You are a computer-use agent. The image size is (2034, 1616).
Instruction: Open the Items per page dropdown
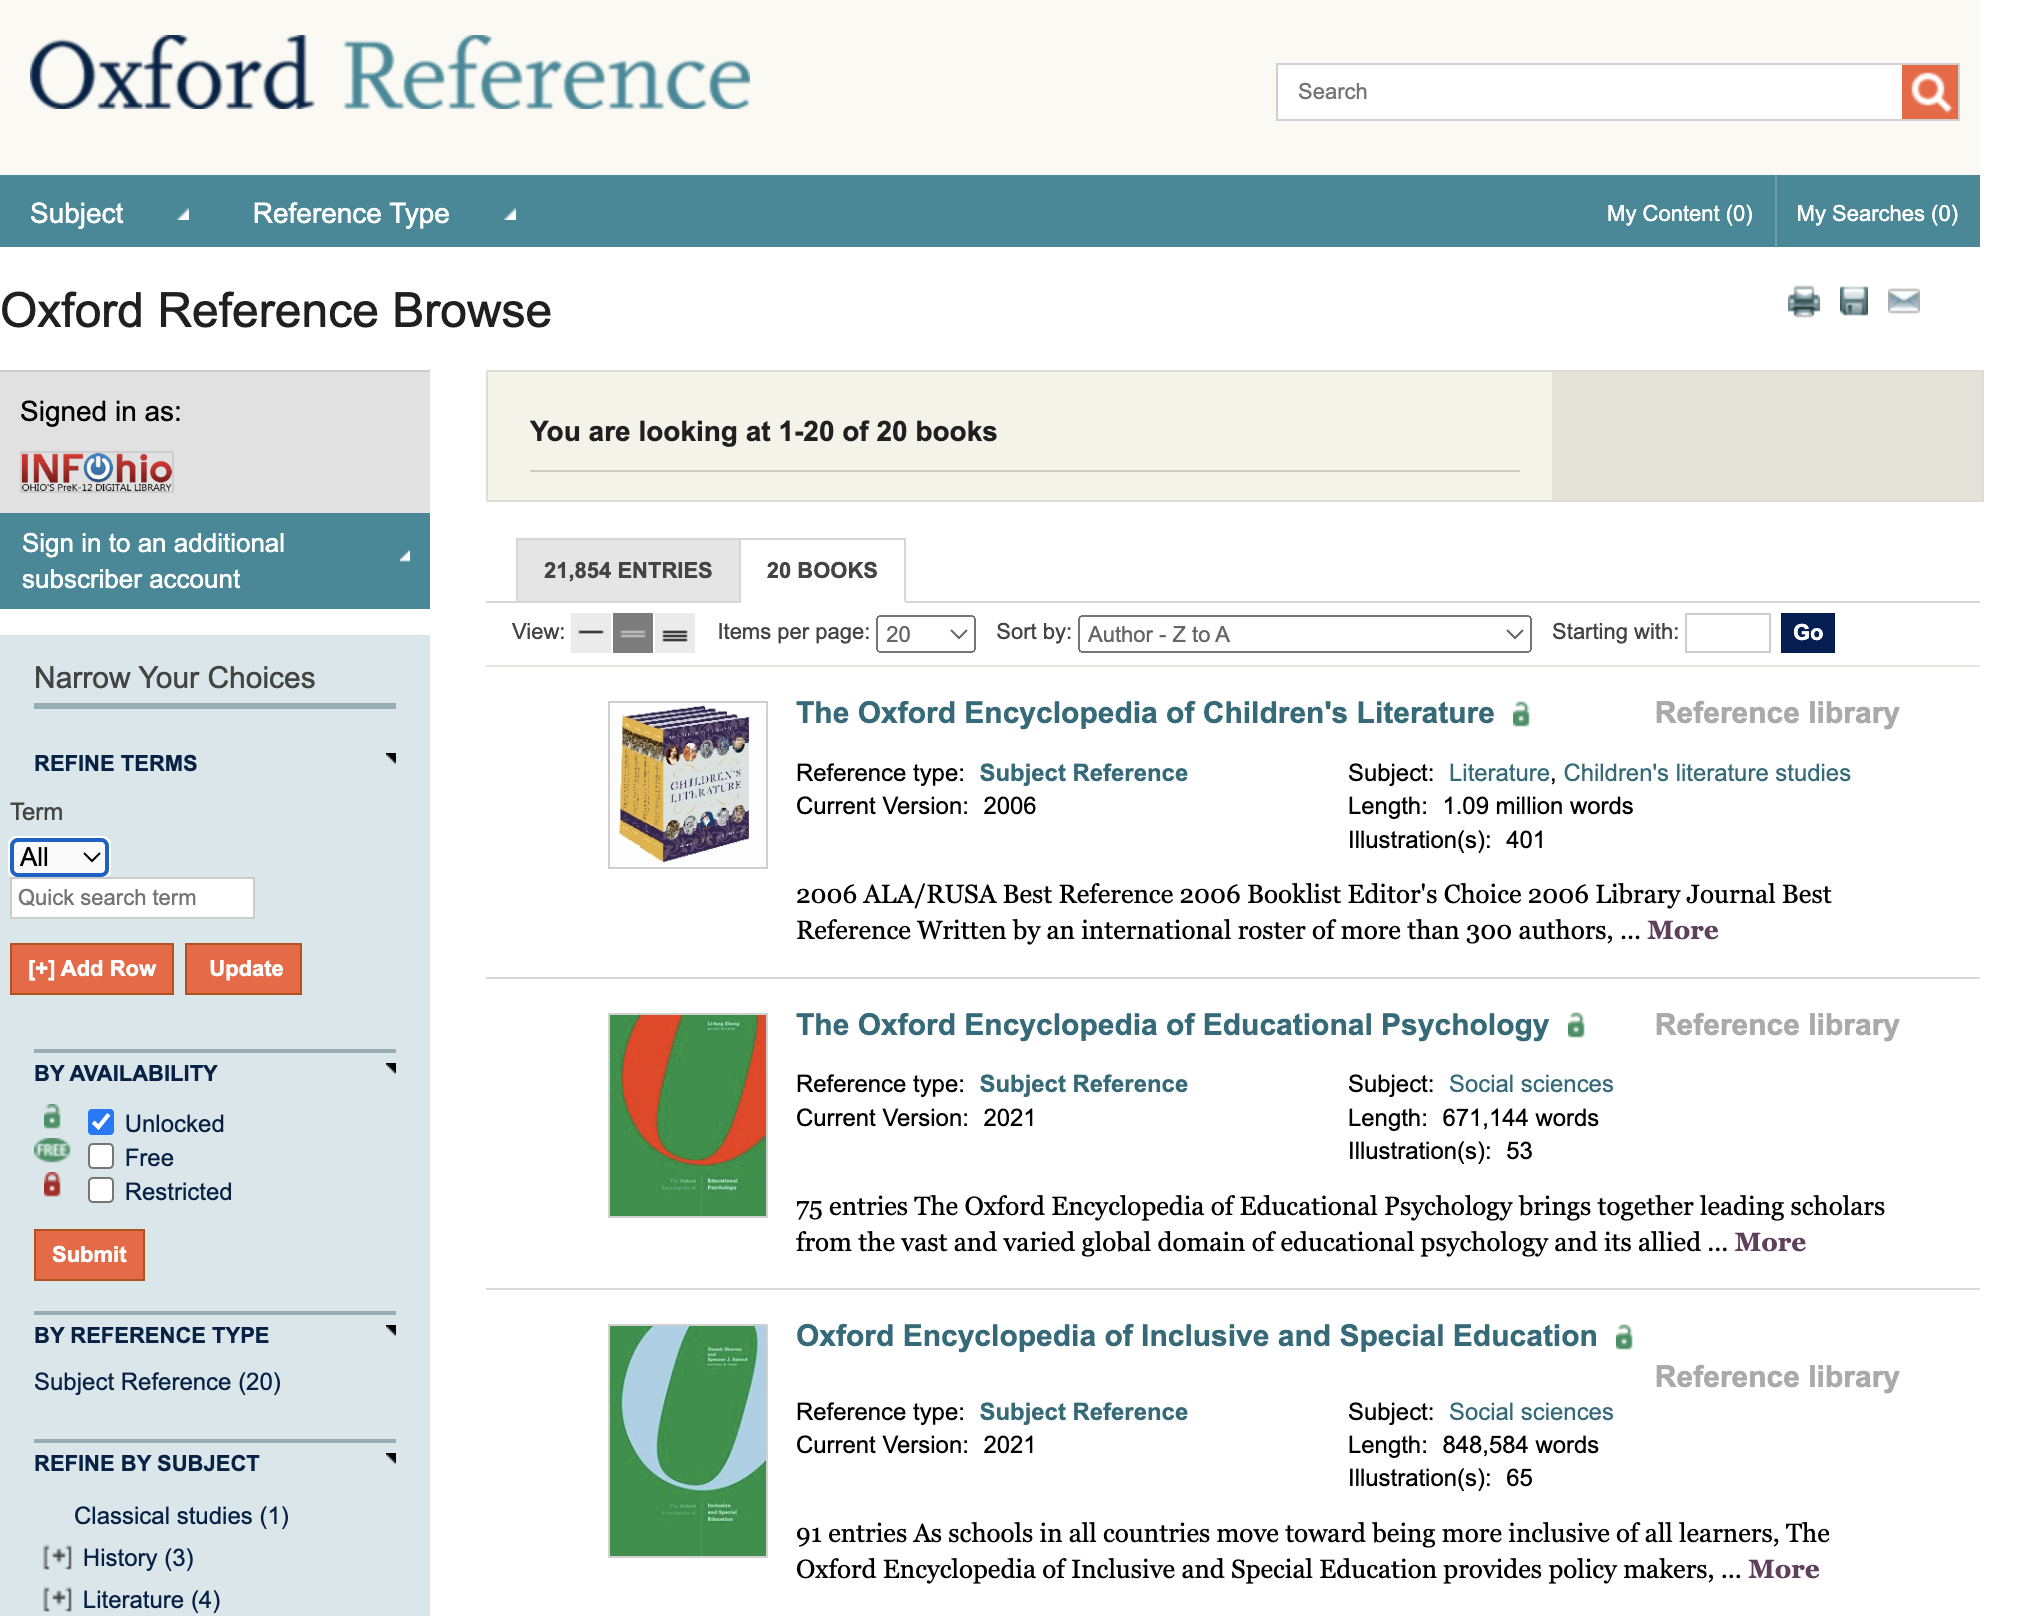click(x=926, y=634)
